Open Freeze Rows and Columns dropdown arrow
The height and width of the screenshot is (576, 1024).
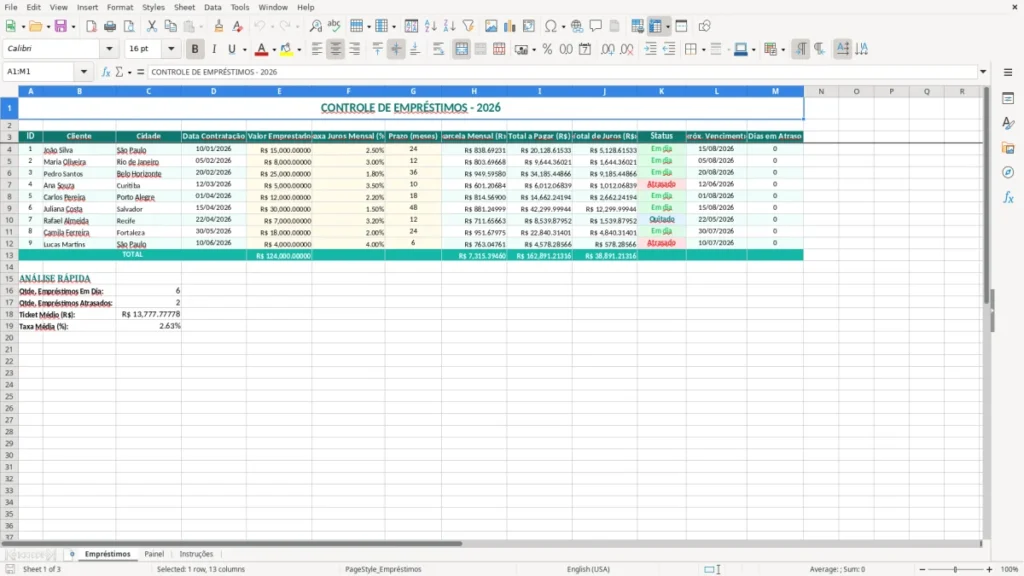tap(667, 27)
